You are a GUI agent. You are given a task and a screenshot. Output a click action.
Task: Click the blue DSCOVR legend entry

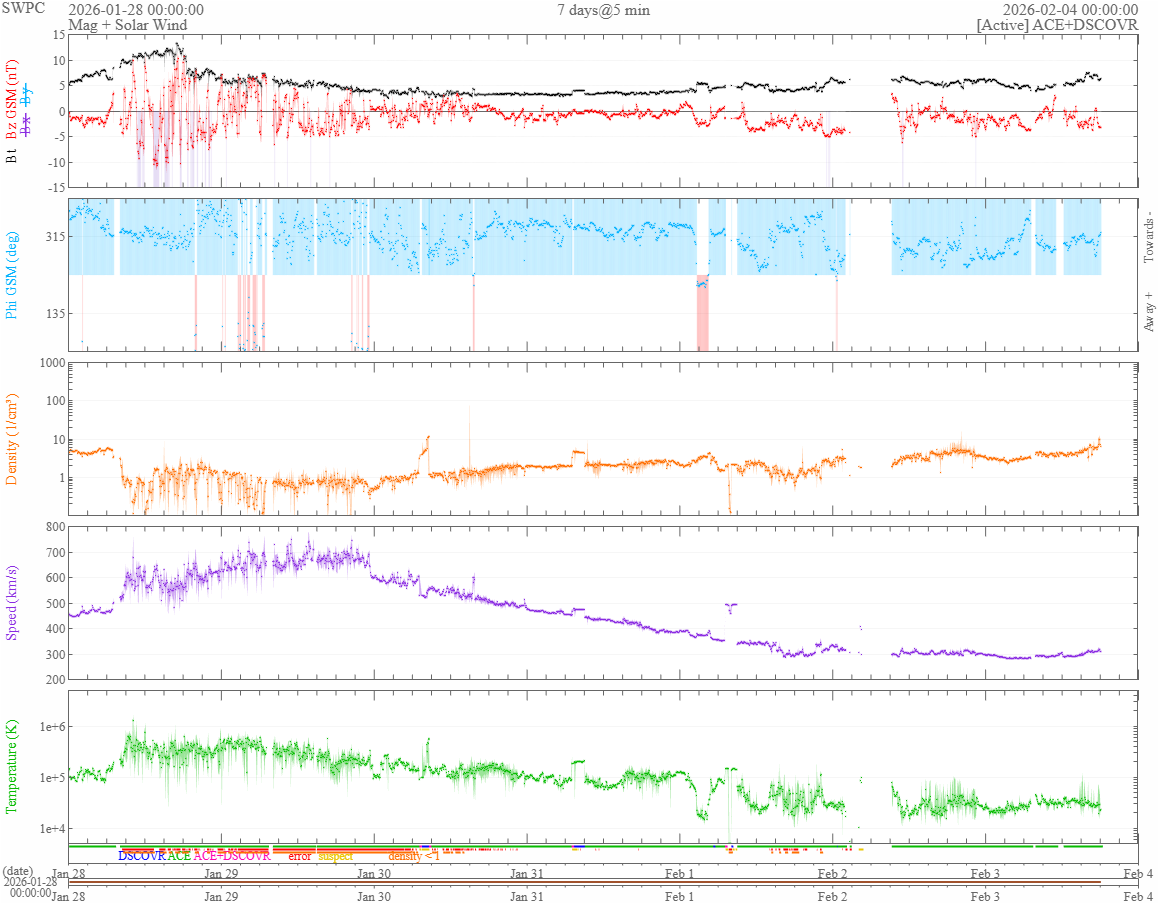pos(142,856)
